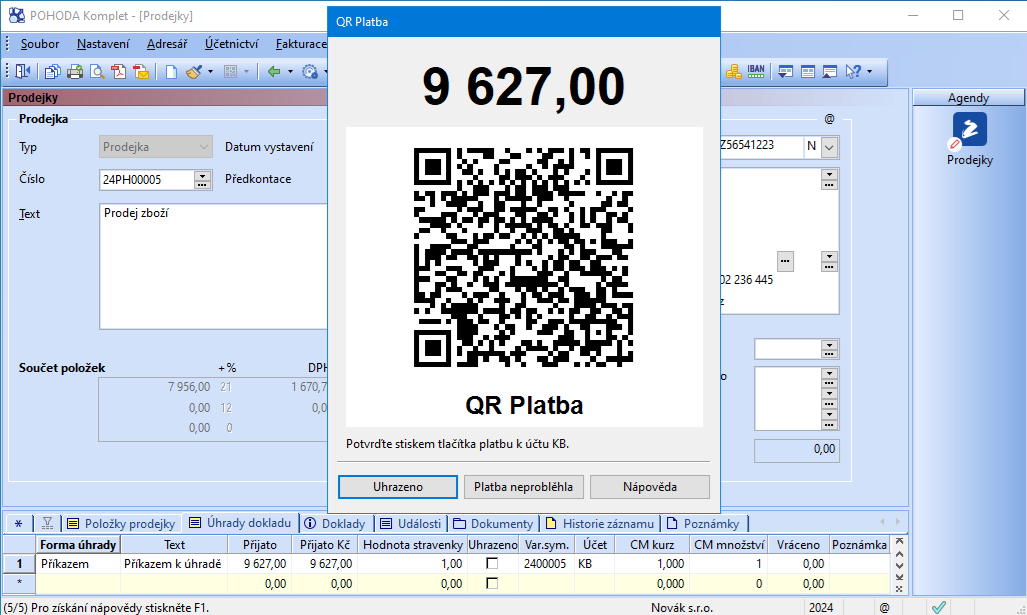Click the Nápověda button in QR dialog
This screenshot has height=615, width=1027.
tap(650, 487)
